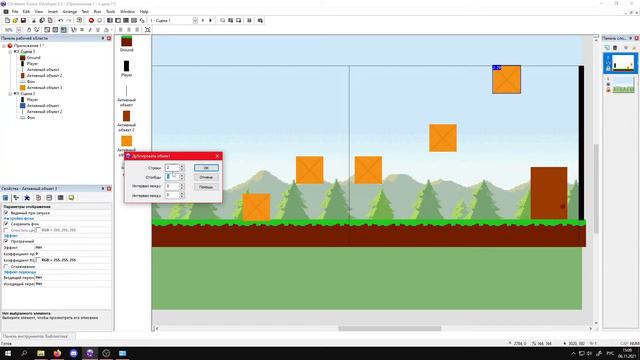
Task: Open the '1 - Сцена 1' frame dropdown
Action: [x=195, y=20]
